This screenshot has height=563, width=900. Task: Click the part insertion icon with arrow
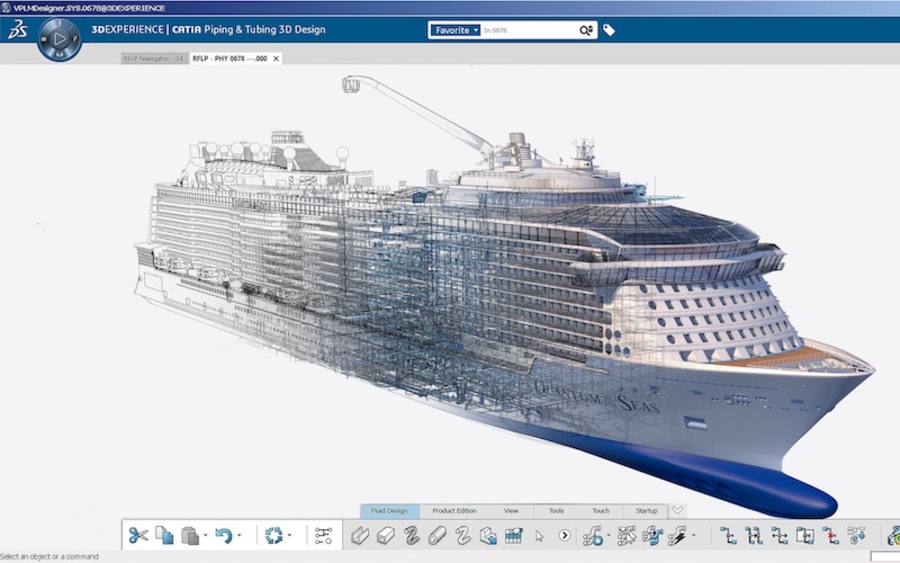[488, 536]
